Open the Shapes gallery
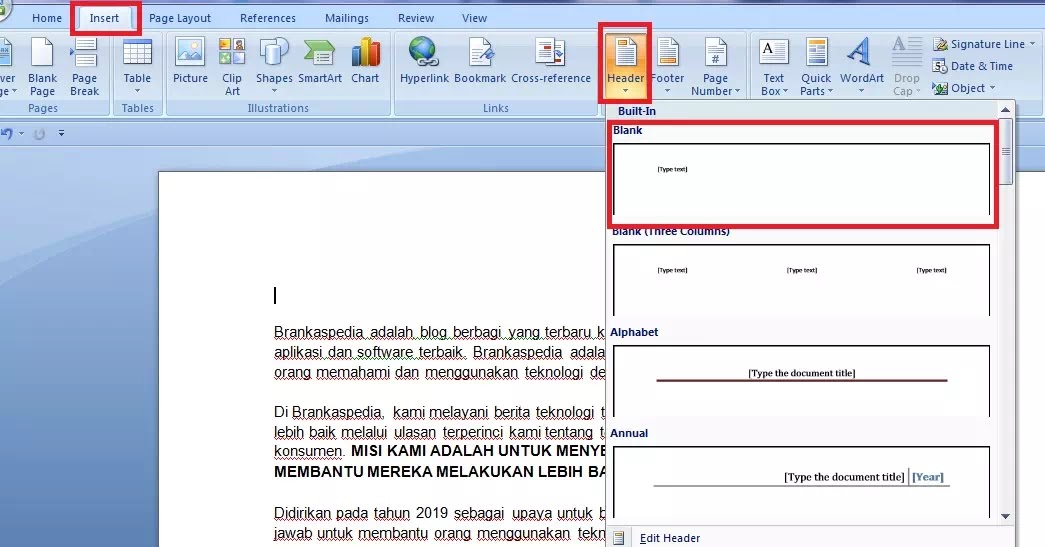 tap(274, 65)
